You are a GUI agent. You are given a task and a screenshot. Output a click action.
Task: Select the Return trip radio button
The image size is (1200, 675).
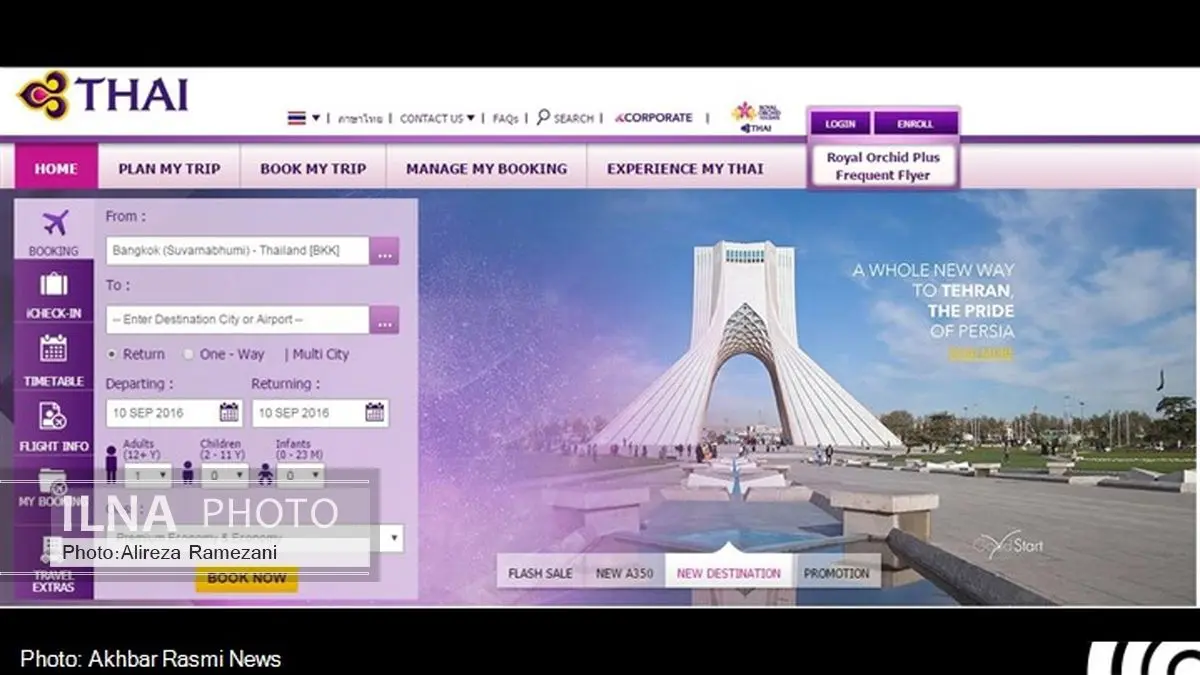tap(112, 354)
